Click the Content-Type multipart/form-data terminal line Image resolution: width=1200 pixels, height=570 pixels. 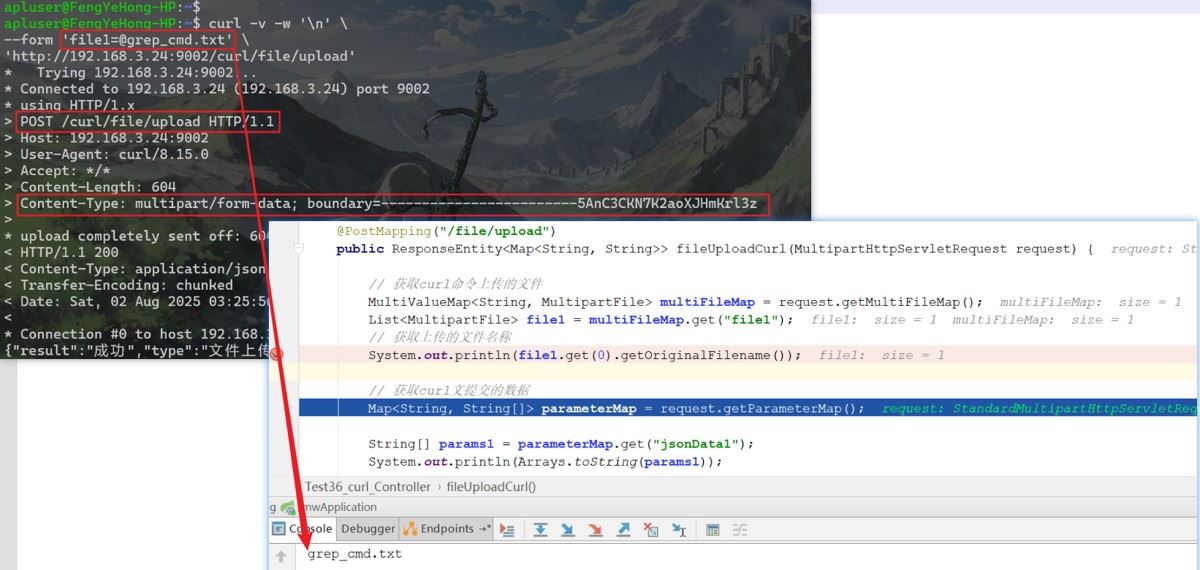click(x=395, y=204)
